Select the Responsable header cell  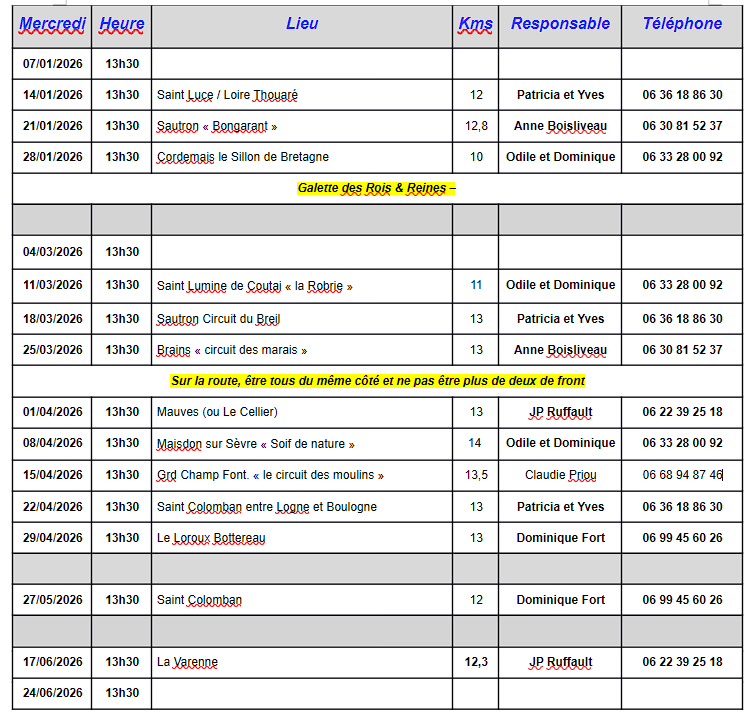(x=560, y=24)
